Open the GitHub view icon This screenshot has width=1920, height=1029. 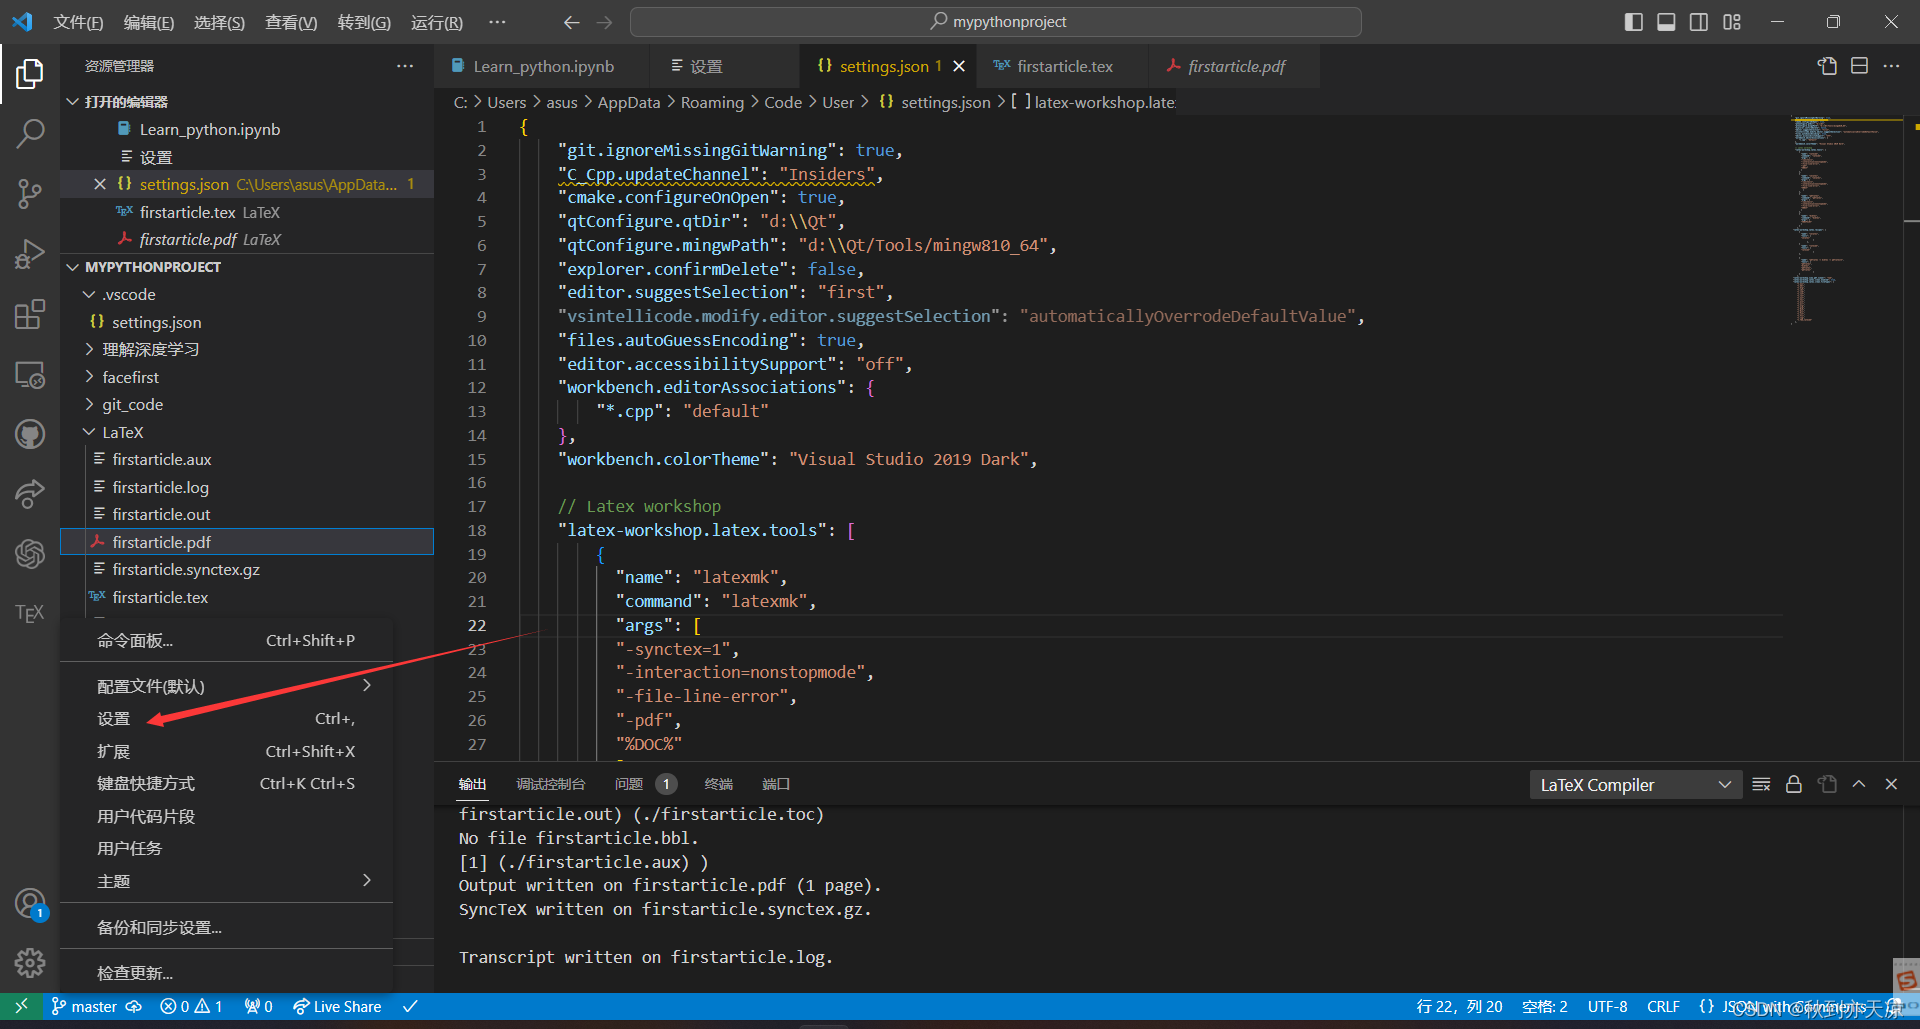pos(30,434)
